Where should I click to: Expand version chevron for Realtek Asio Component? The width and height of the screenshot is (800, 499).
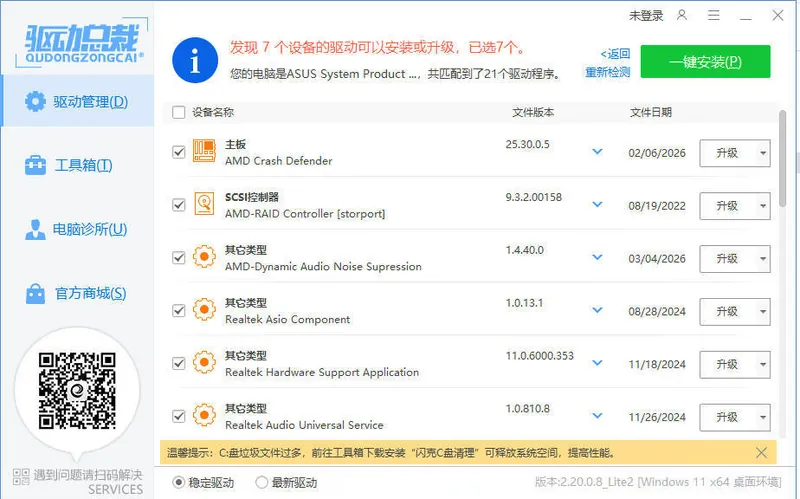click(x=597, y=310)
